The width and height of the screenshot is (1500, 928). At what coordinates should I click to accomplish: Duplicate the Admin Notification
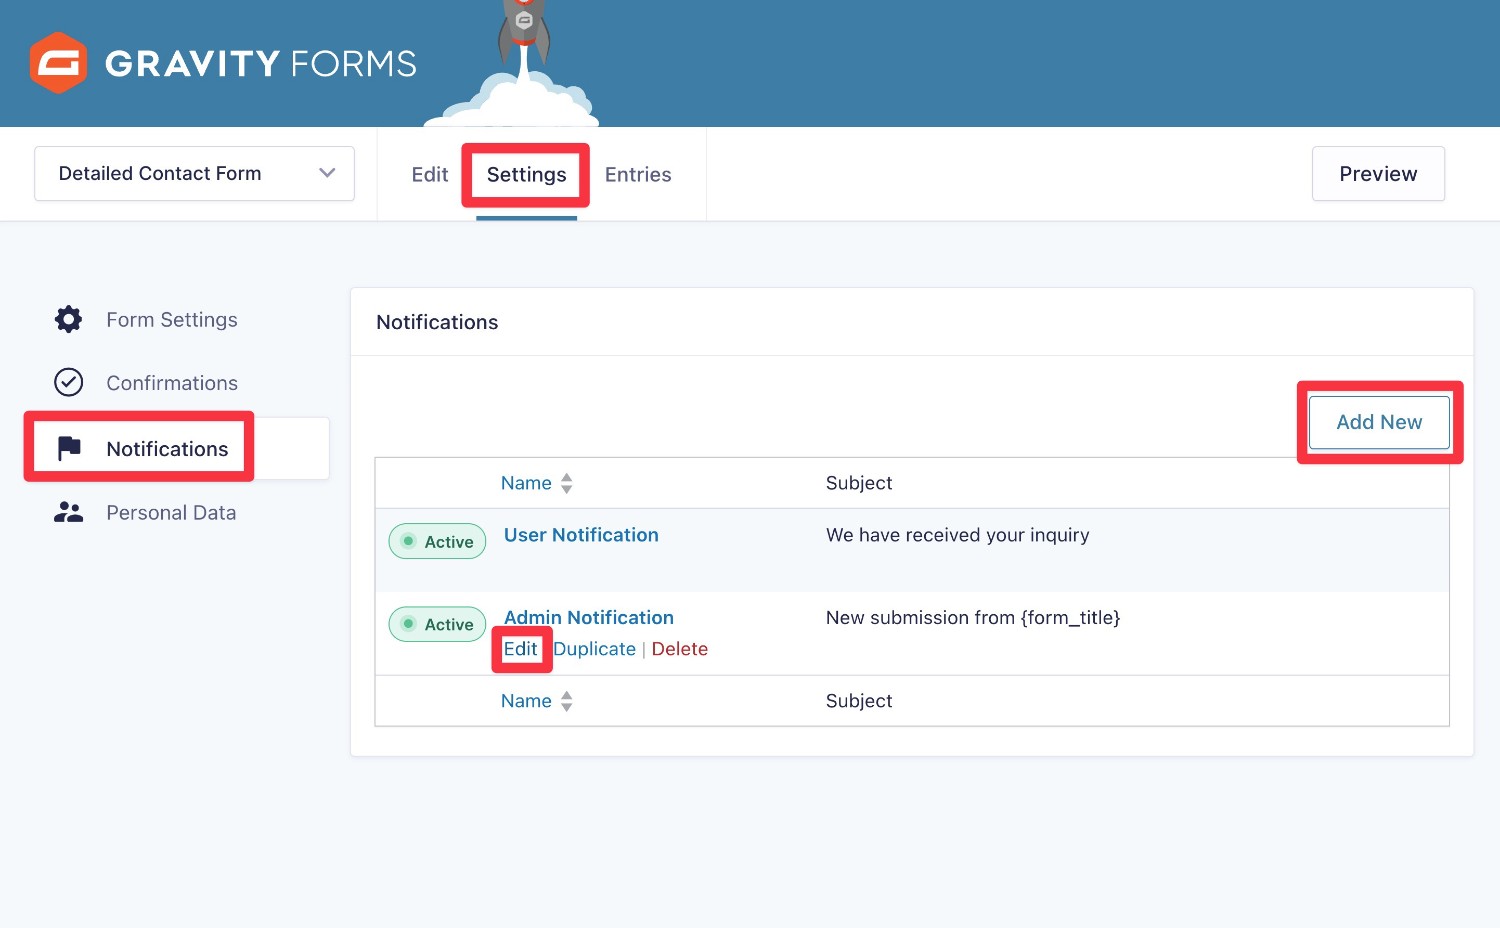click(595, 649)
